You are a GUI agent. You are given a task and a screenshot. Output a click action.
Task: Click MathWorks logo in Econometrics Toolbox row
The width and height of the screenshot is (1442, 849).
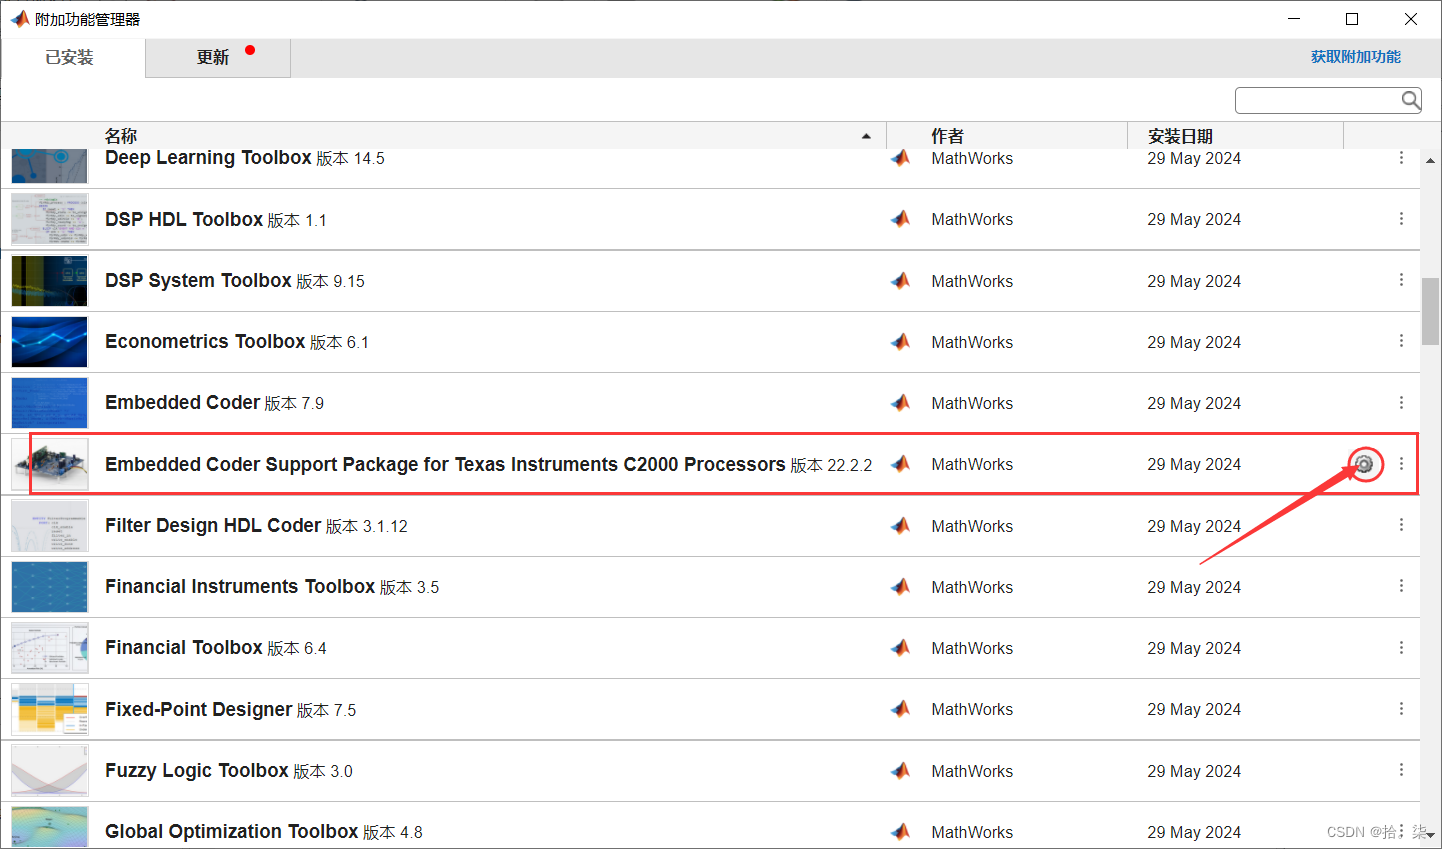tap(901, 342)
